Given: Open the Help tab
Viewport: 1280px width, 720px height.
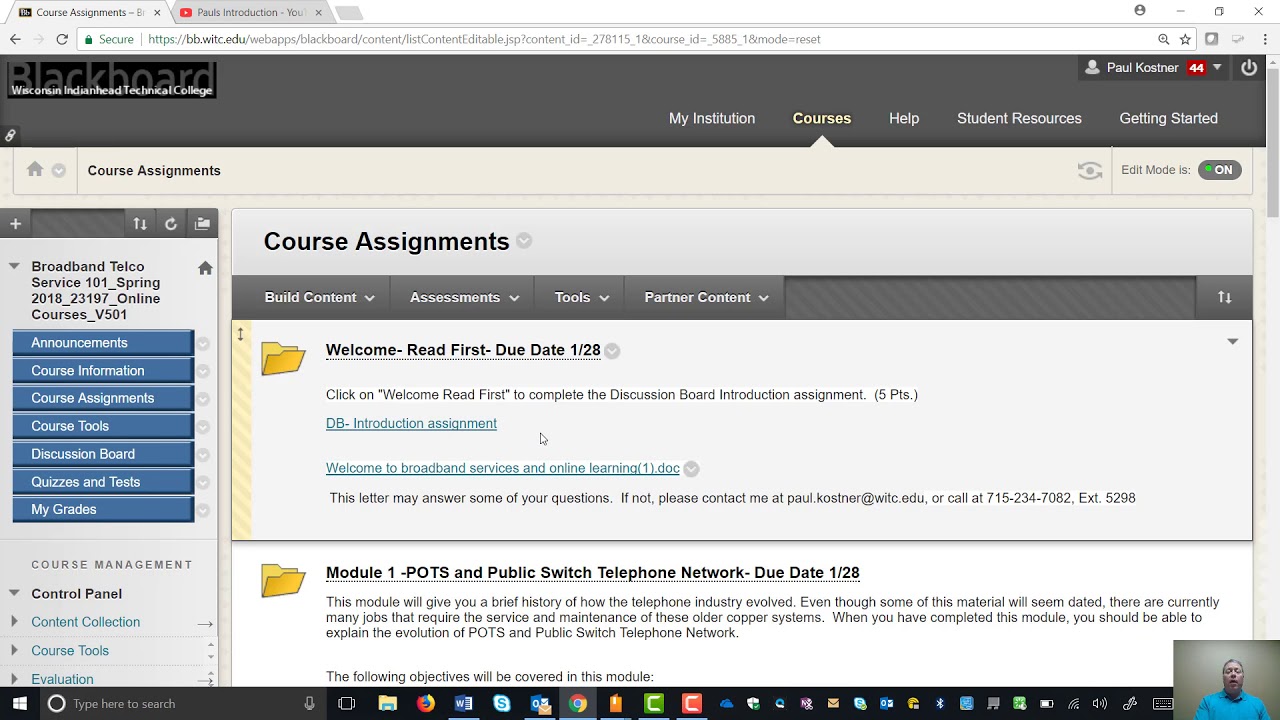Looking at the screenshot, I should pos(904,118).
